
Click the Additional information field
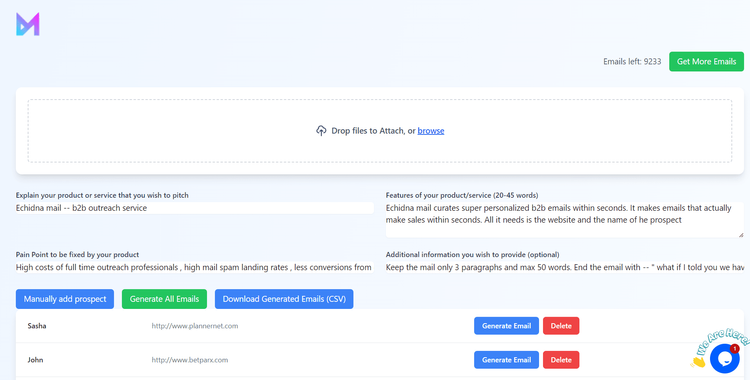(564, 268)
